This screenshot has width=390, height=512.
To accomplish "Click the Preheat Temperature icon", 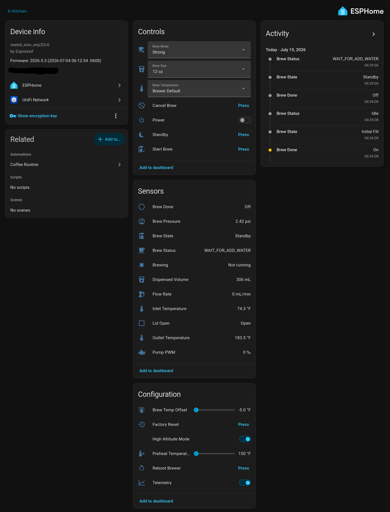I will 141,454.
